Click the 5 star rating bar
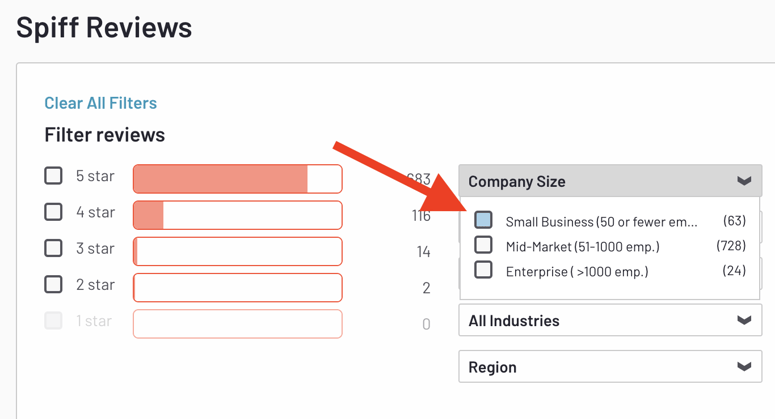The width and height of the screenshot is (775, 419). click(238, 179)
